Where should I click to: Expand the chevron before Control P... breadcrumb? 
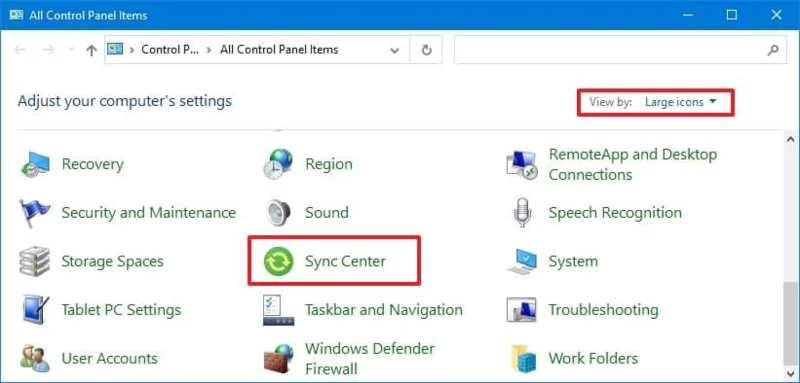point(132,50)
